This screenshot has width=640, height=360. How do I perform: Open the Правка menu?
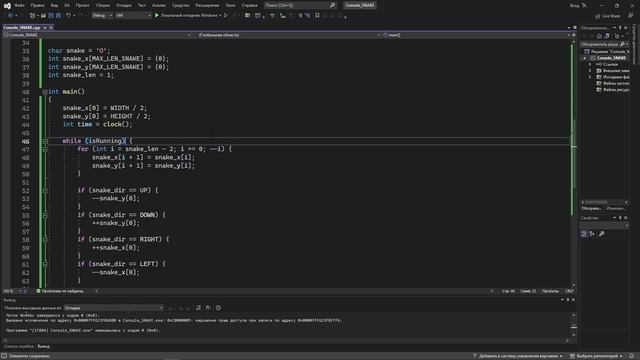[x=37, y=5]
